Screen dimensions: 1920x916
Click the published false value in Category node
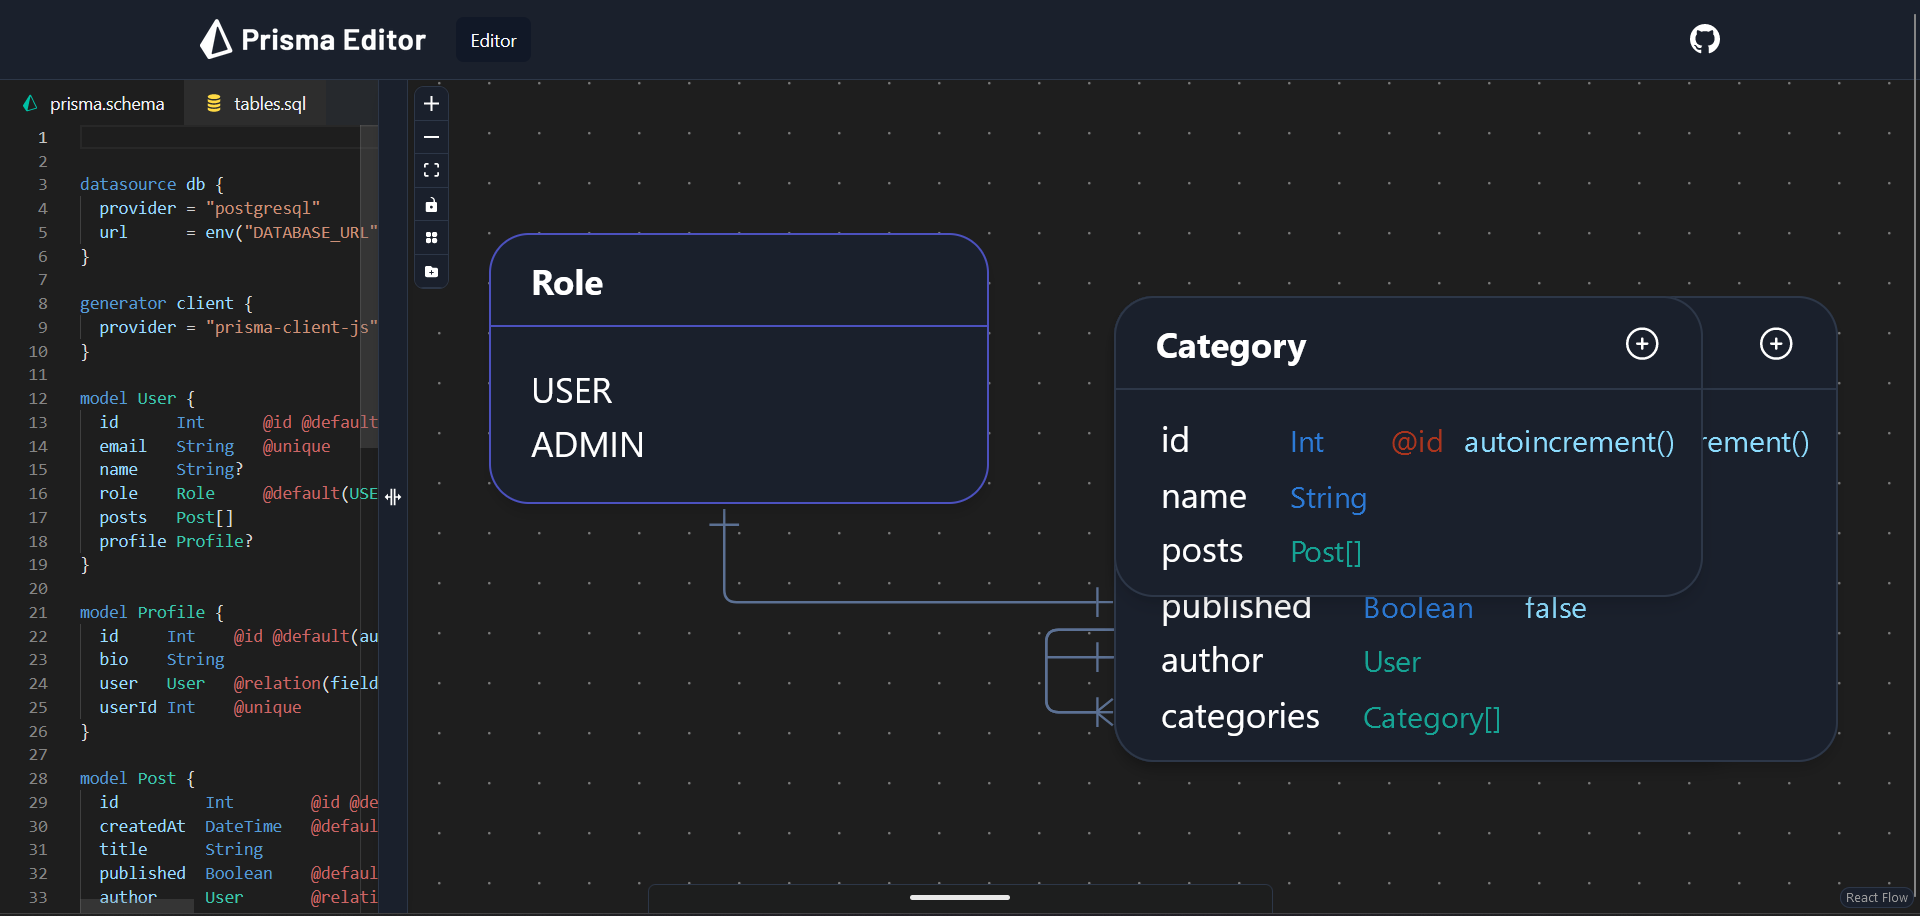[x=1555, y=608]
